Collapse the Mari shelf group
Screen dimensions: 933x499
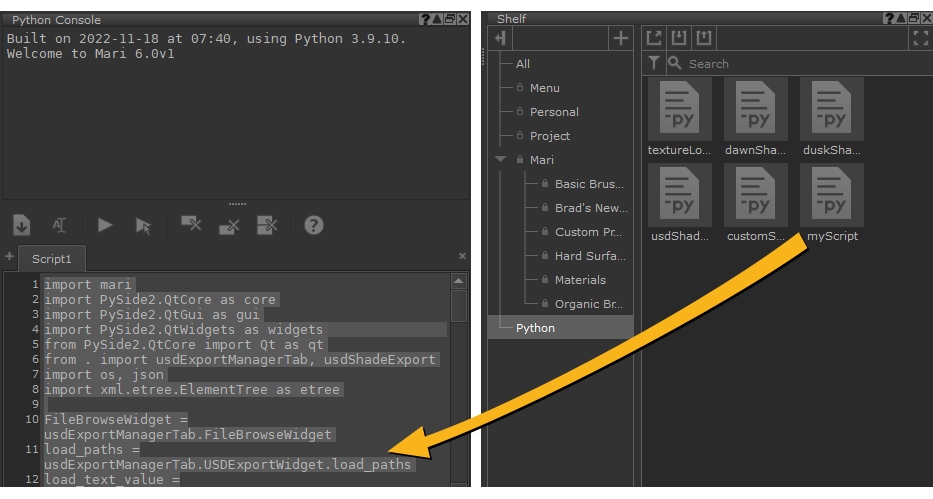click(500, 160)
